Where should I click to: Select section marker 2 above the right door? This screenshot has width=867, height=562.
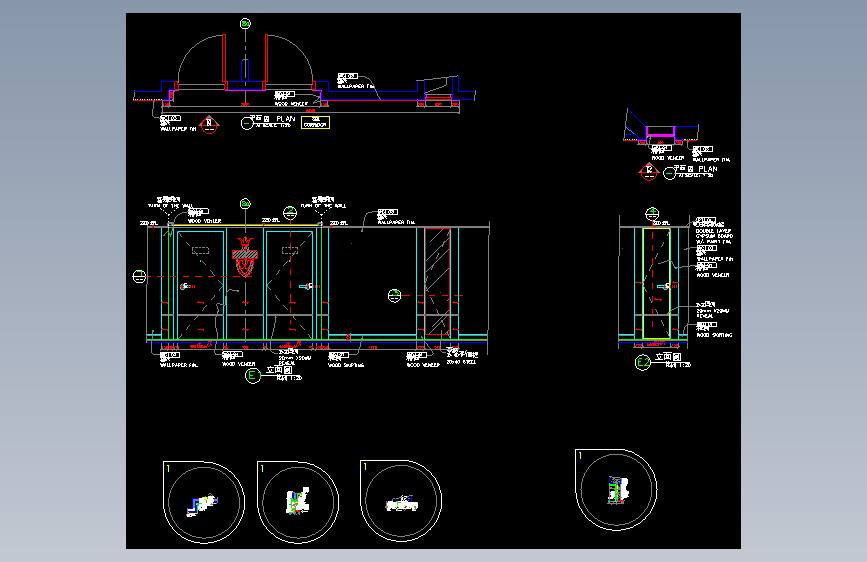[x=290, y=212]
